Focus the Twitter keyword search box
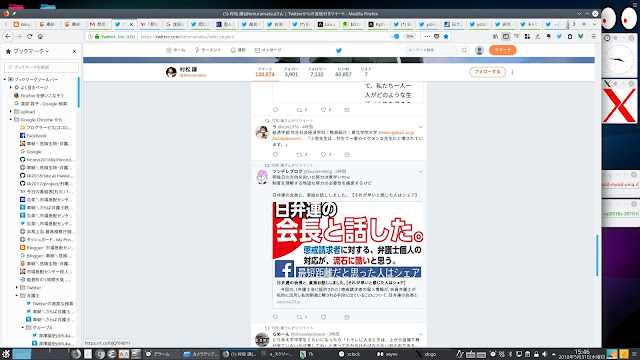 (436, 50)
